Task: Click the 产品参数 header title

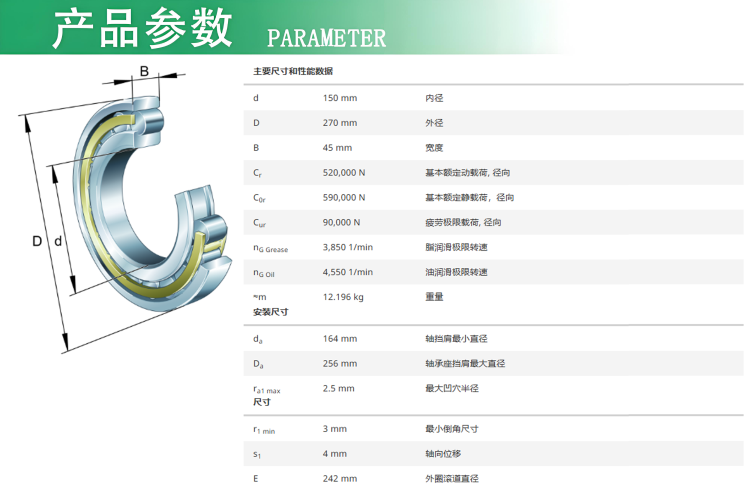Action: pos(142,29)
